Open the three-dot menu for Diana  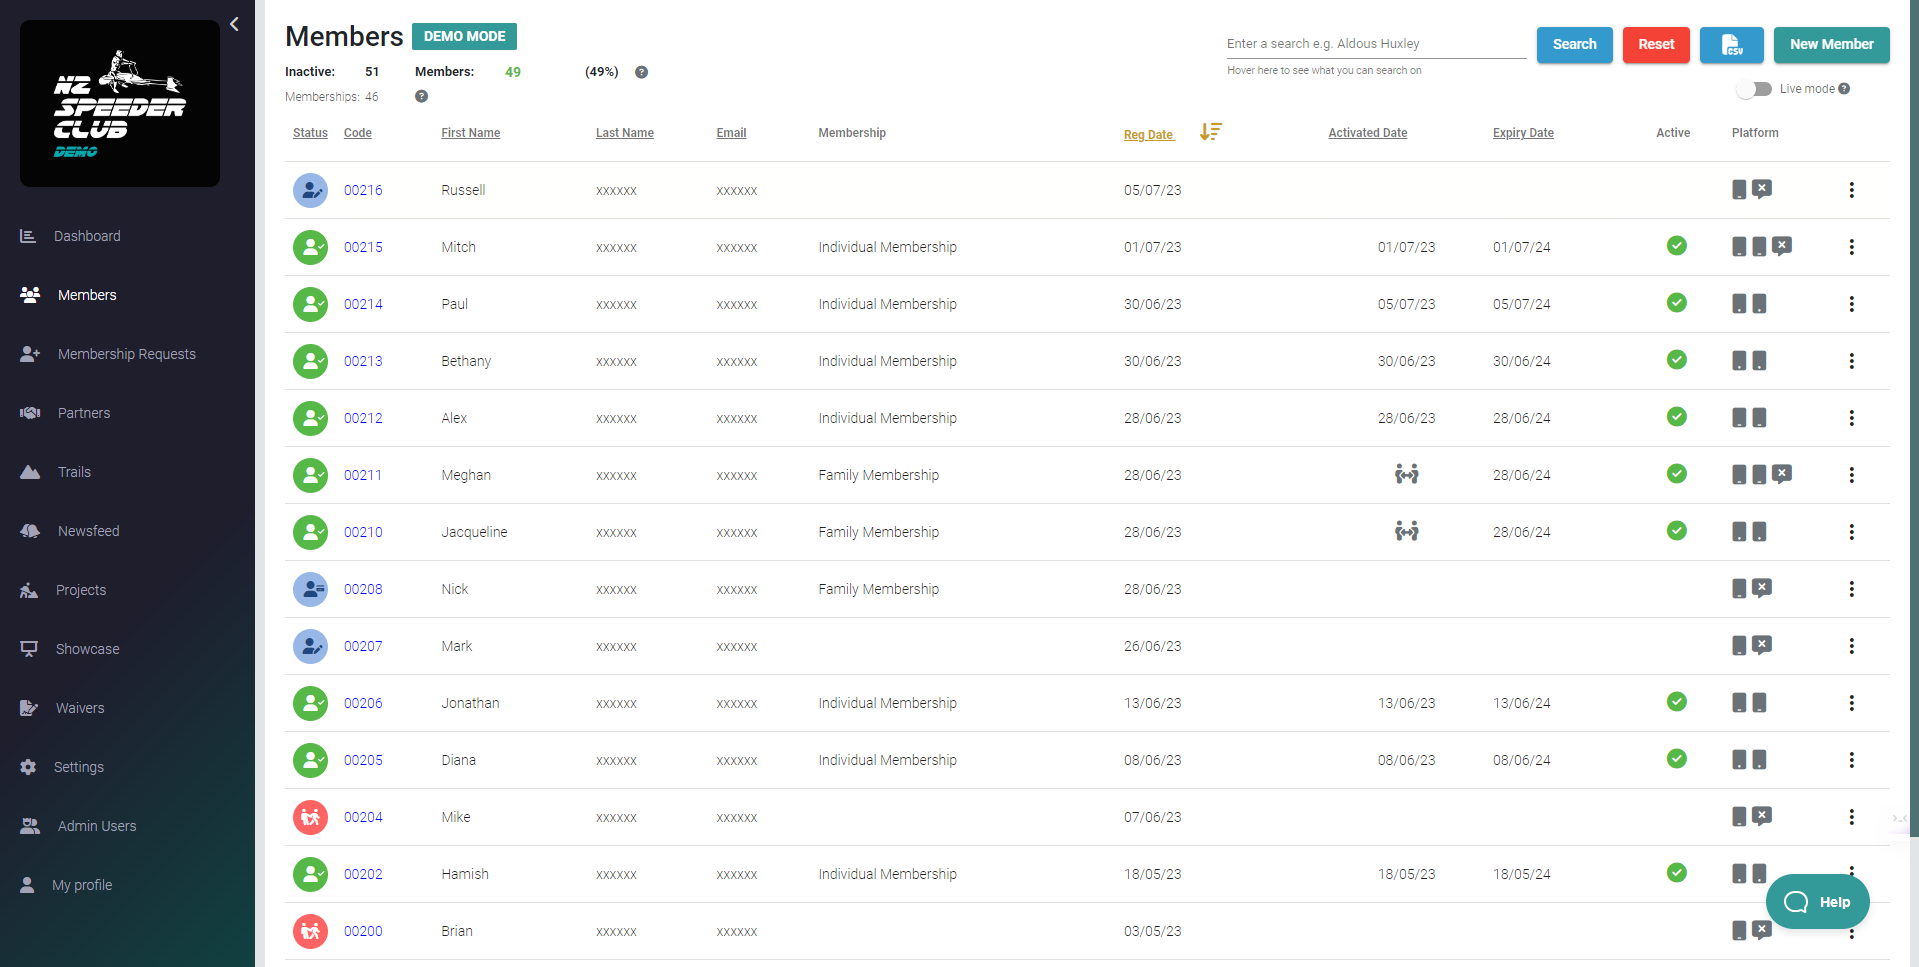[x=1851, y=760]
